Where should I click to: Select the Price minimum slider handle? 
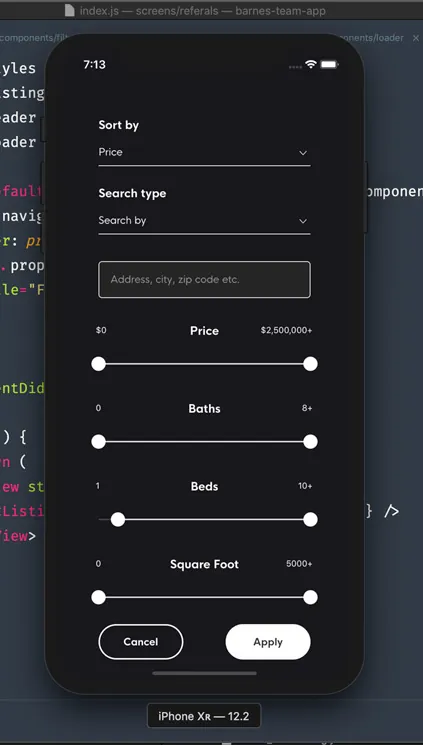(98, 364)
